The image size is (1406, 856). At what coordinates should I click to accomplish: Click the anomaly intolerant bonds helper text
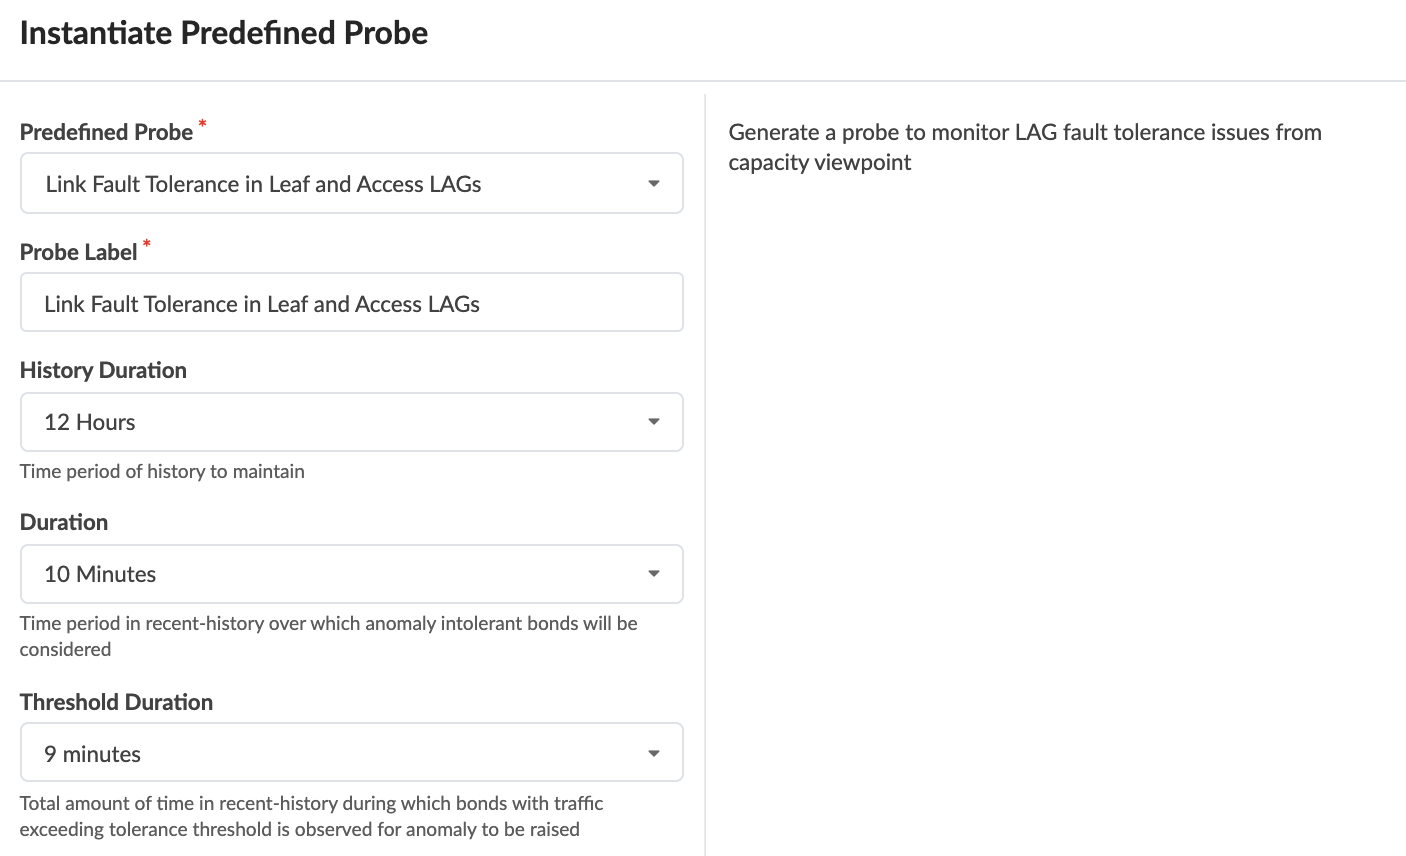328,636
